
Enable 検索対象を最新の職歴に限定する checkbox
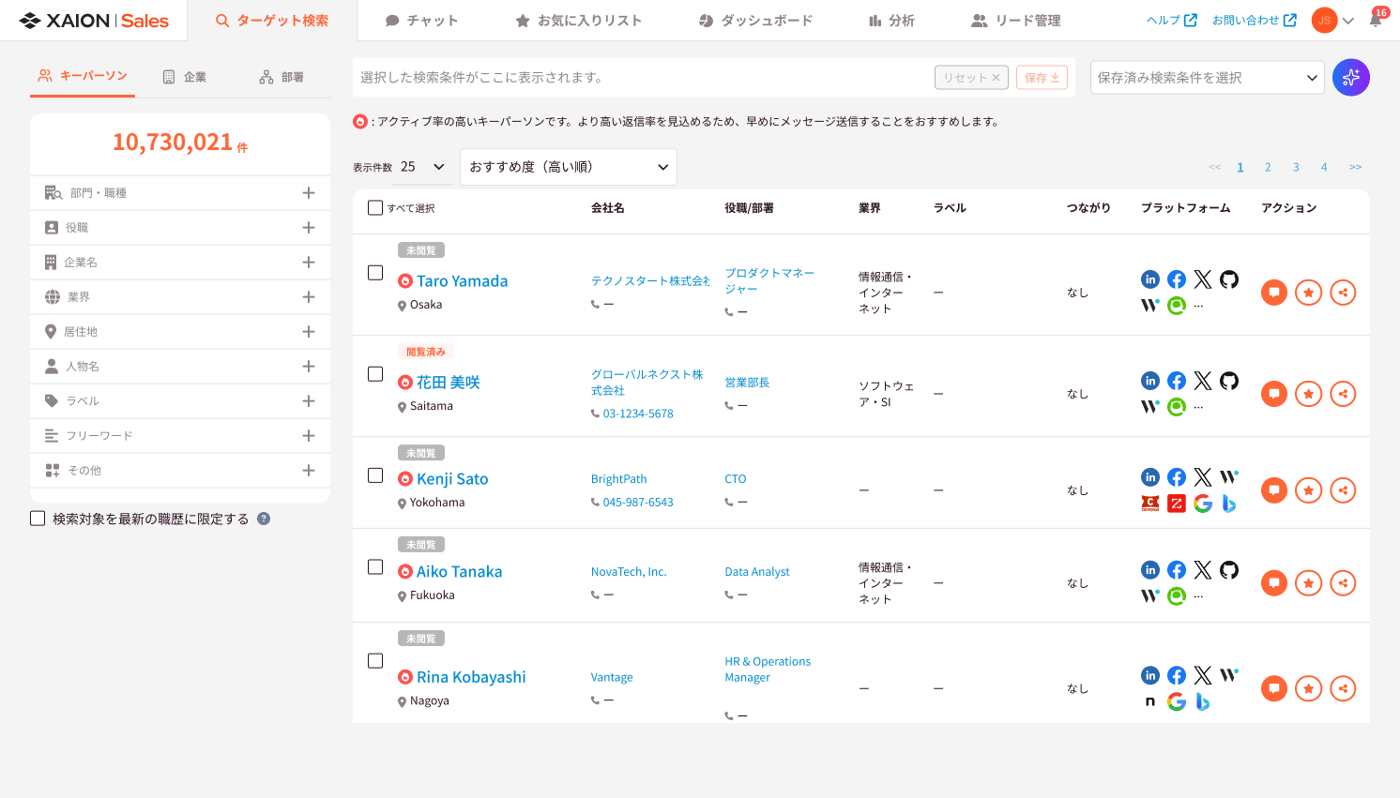(x=38, y=519)
